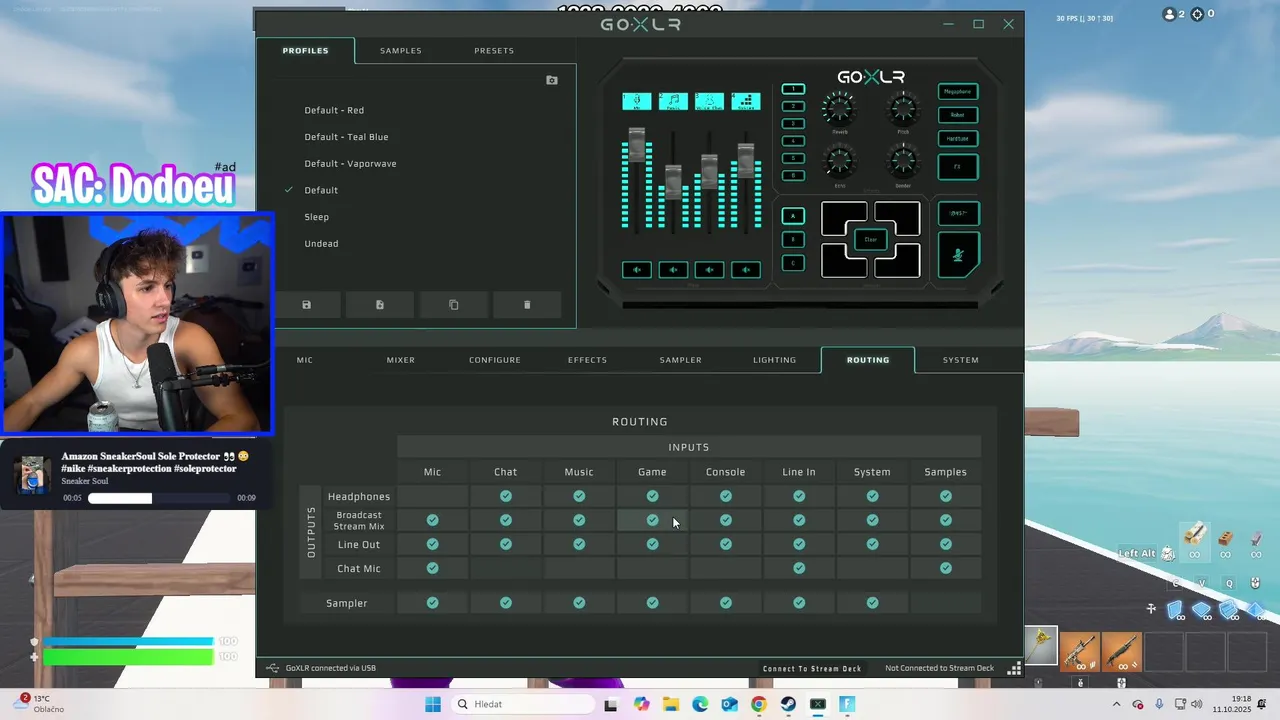Toggle Mic routing to Broadcast Stream Mix
The width and height of the screenshot is (1280, 720).
tap(432, 520)
